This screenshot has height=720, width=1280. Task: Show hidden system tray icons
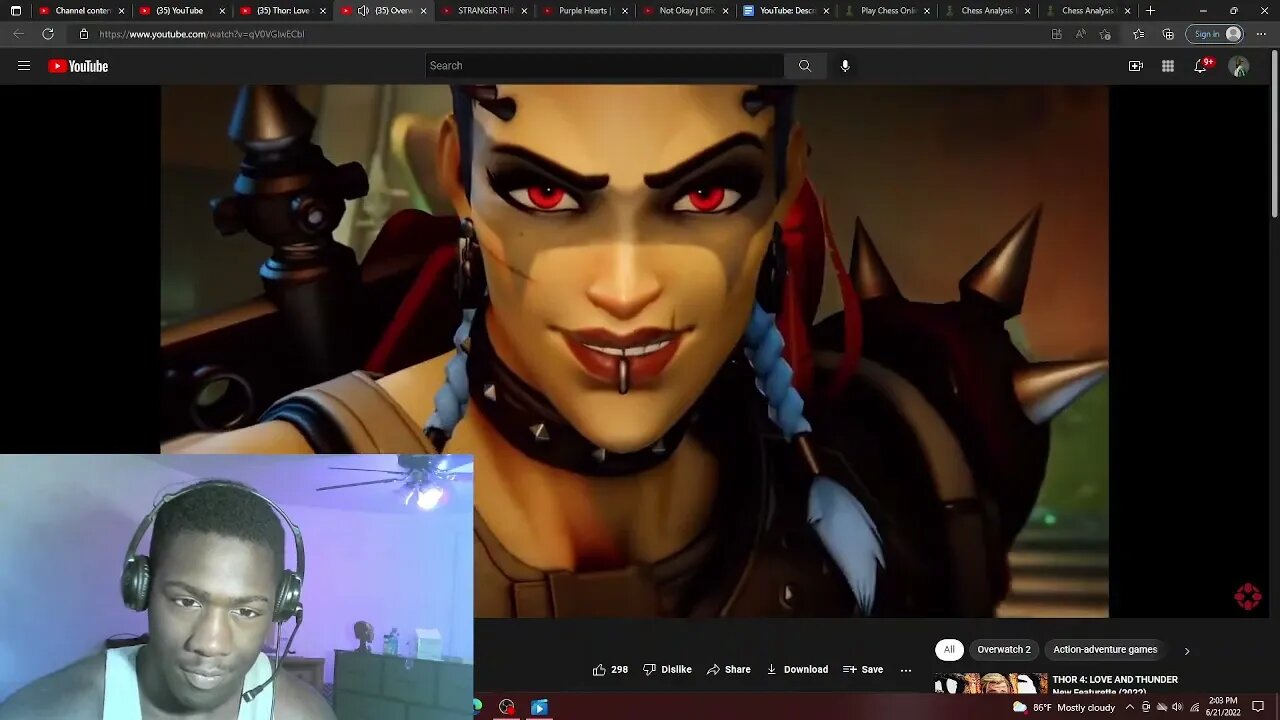[1129, 707]
